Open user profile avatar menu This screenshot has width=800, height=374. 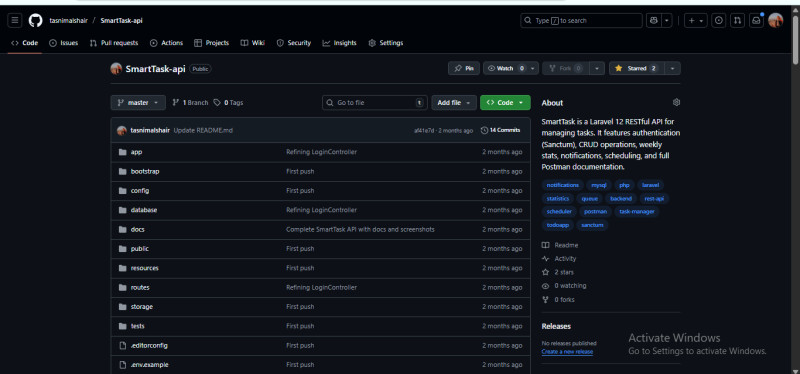(775, 20)
